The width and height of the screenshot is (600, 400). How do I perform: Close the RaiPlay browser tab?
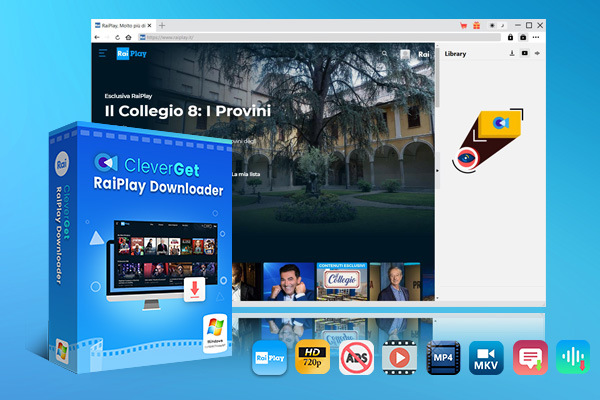(150, 26)
